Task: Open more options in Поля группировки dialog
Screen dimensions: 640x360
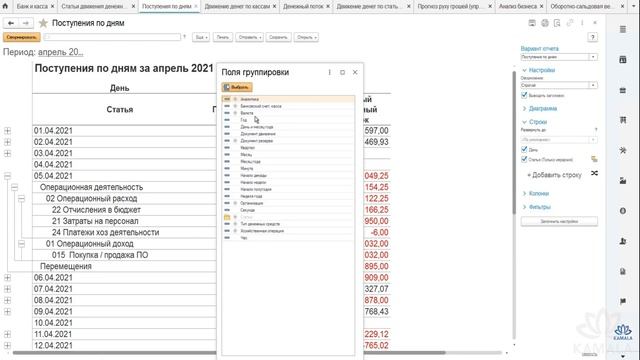Action: pos(329,72)
